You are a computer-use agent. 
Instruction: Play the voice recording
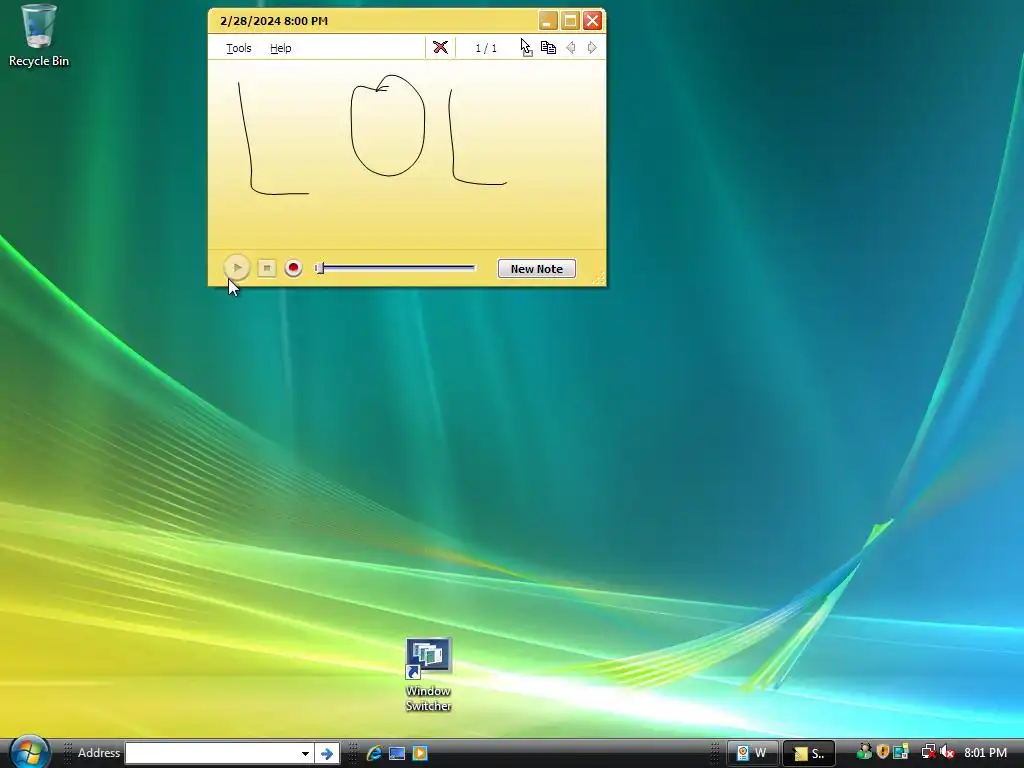click(236, 267)
